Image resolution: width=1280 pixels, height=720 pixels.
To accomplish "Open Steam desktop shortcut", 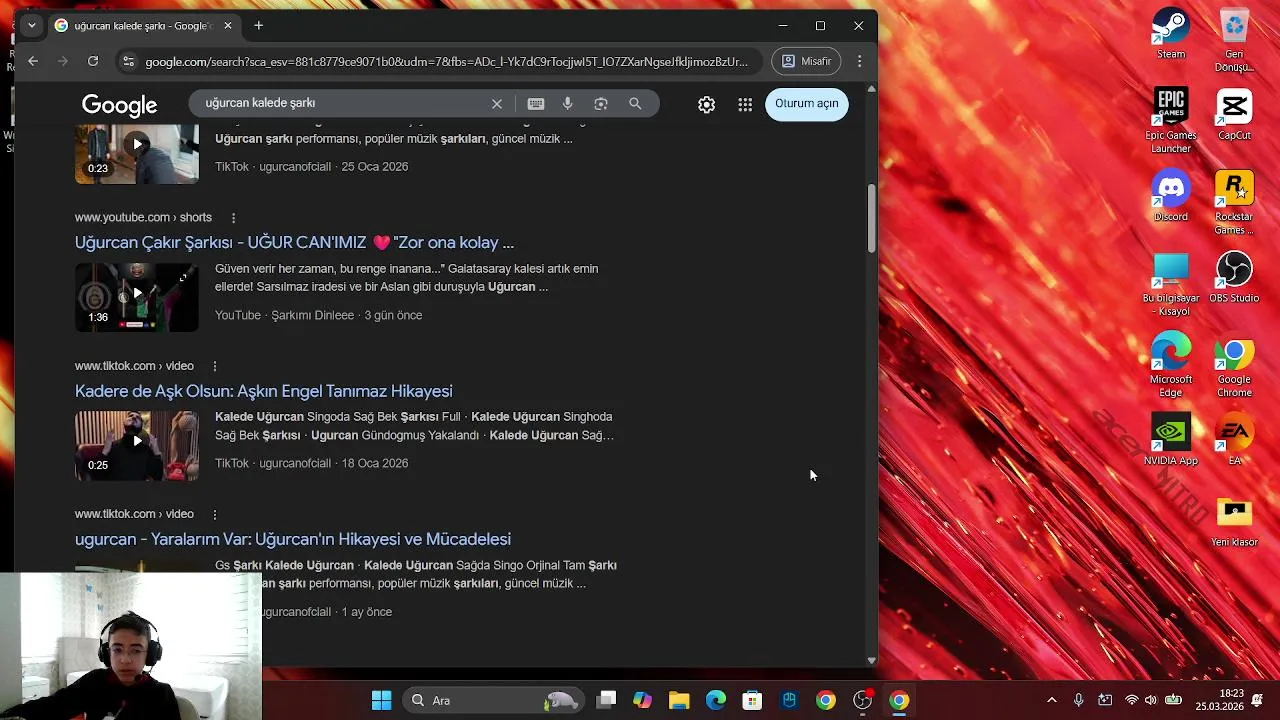I will [1170, 34].
